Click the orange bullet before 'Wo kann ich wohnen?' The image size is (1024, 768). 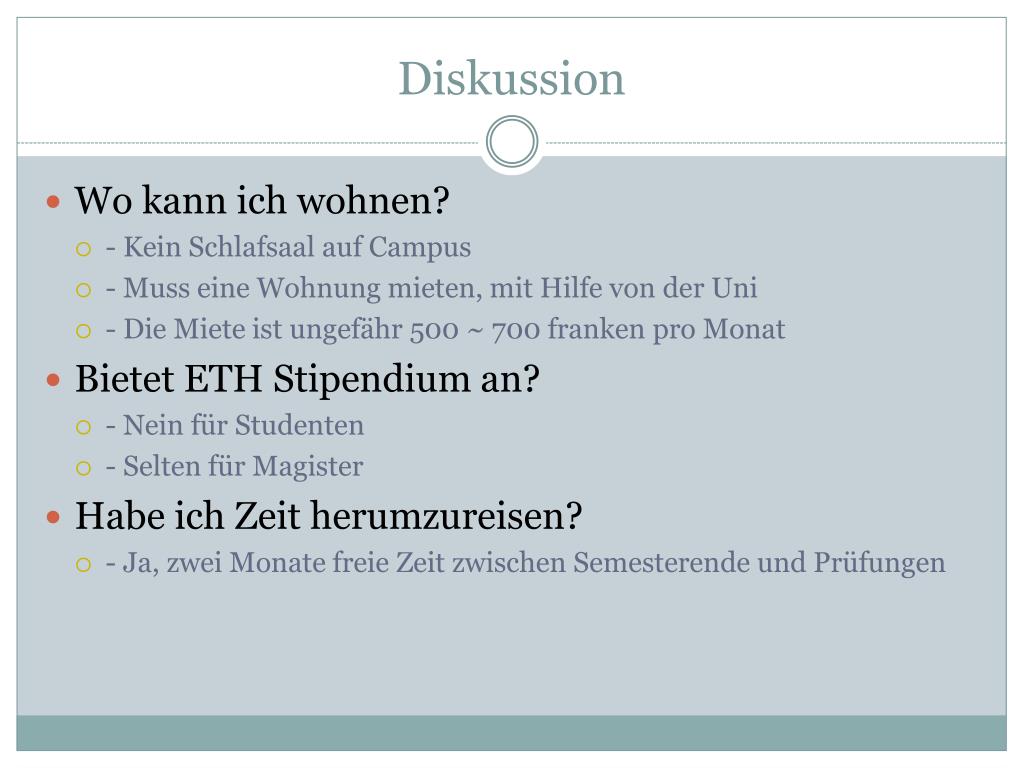54,201
